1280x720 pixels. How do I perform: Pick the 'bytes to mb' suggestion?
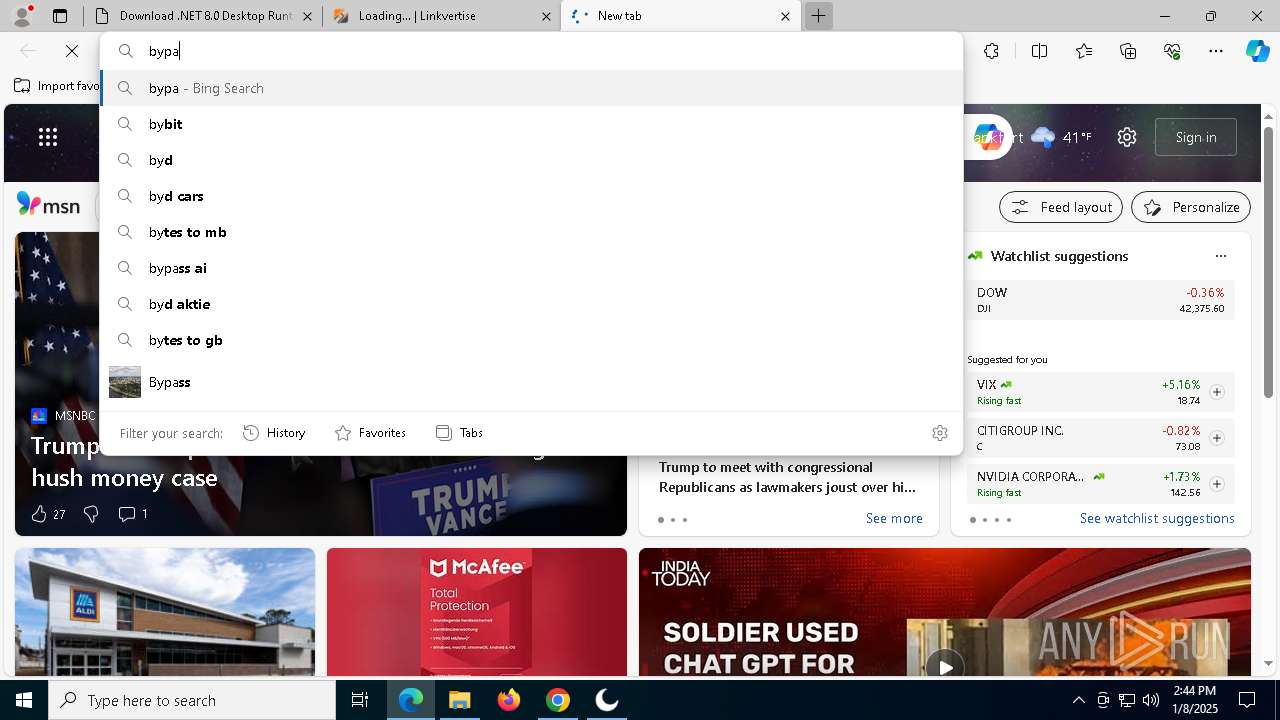click(531, 232)
